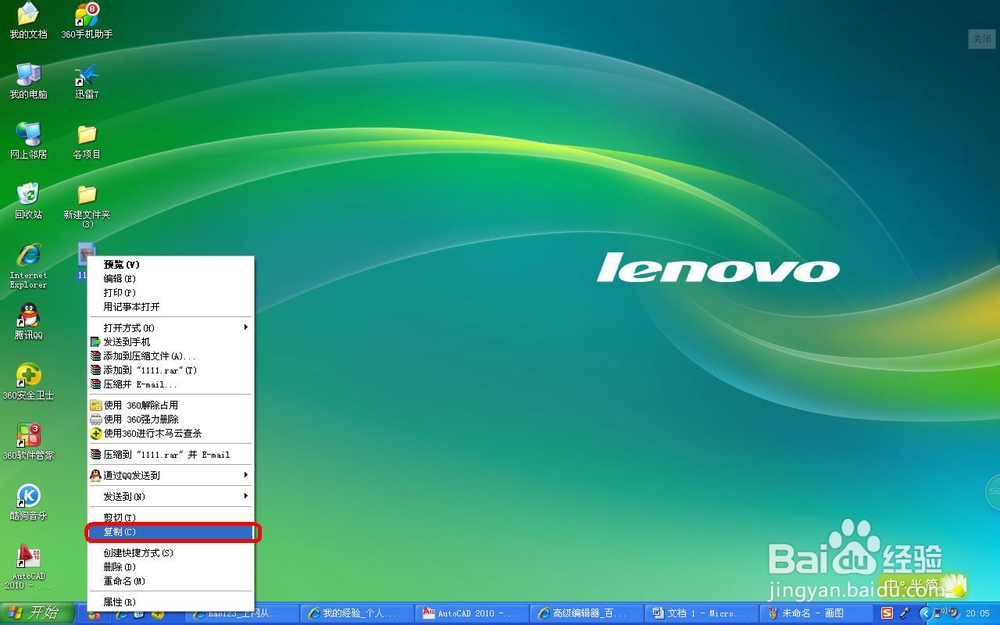The width and height of the screenshot is (1000, 625).
Task: Choose 创建快捷方式(S) in the context menu
Action: (x=170, y=552)
